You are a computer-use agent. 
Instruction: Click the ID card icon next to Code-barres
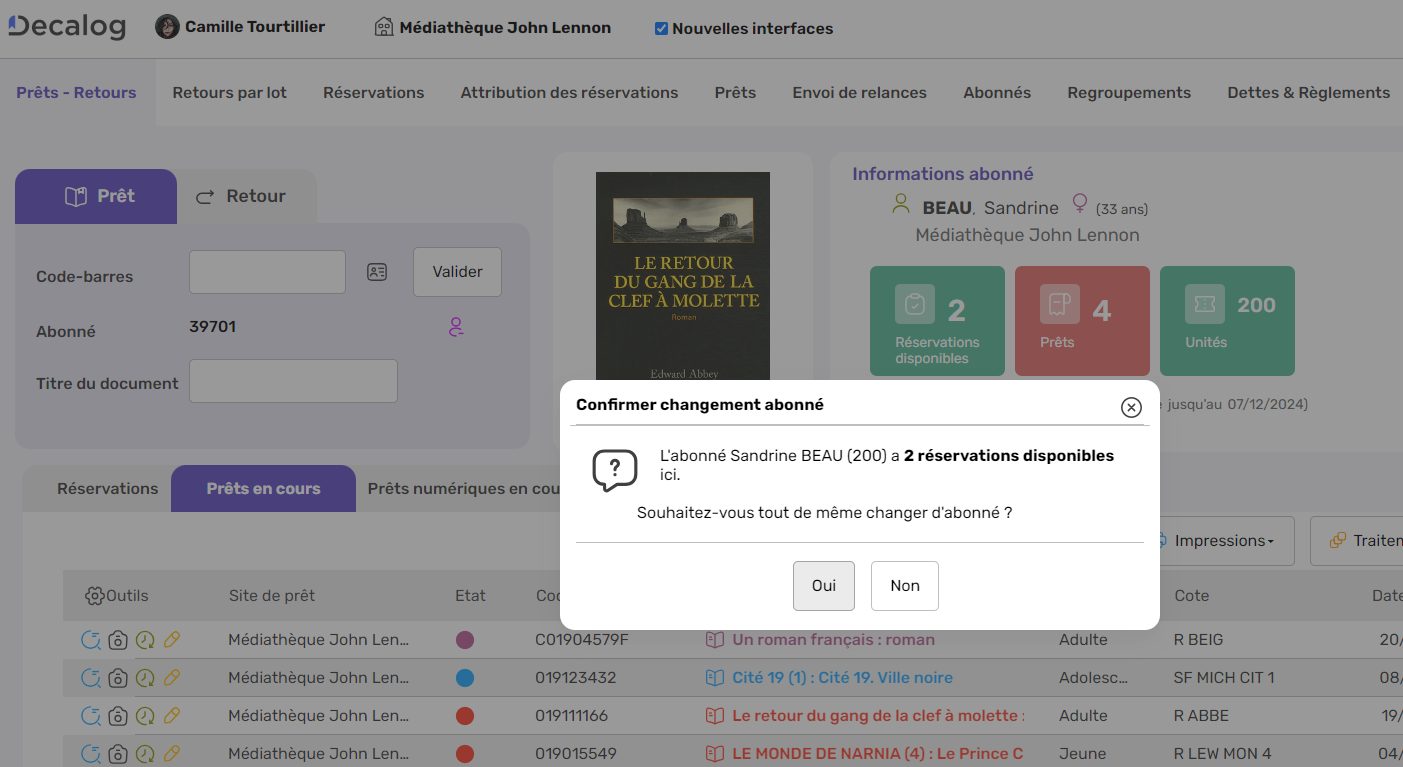pyautogui.click(x=377, y=271)
